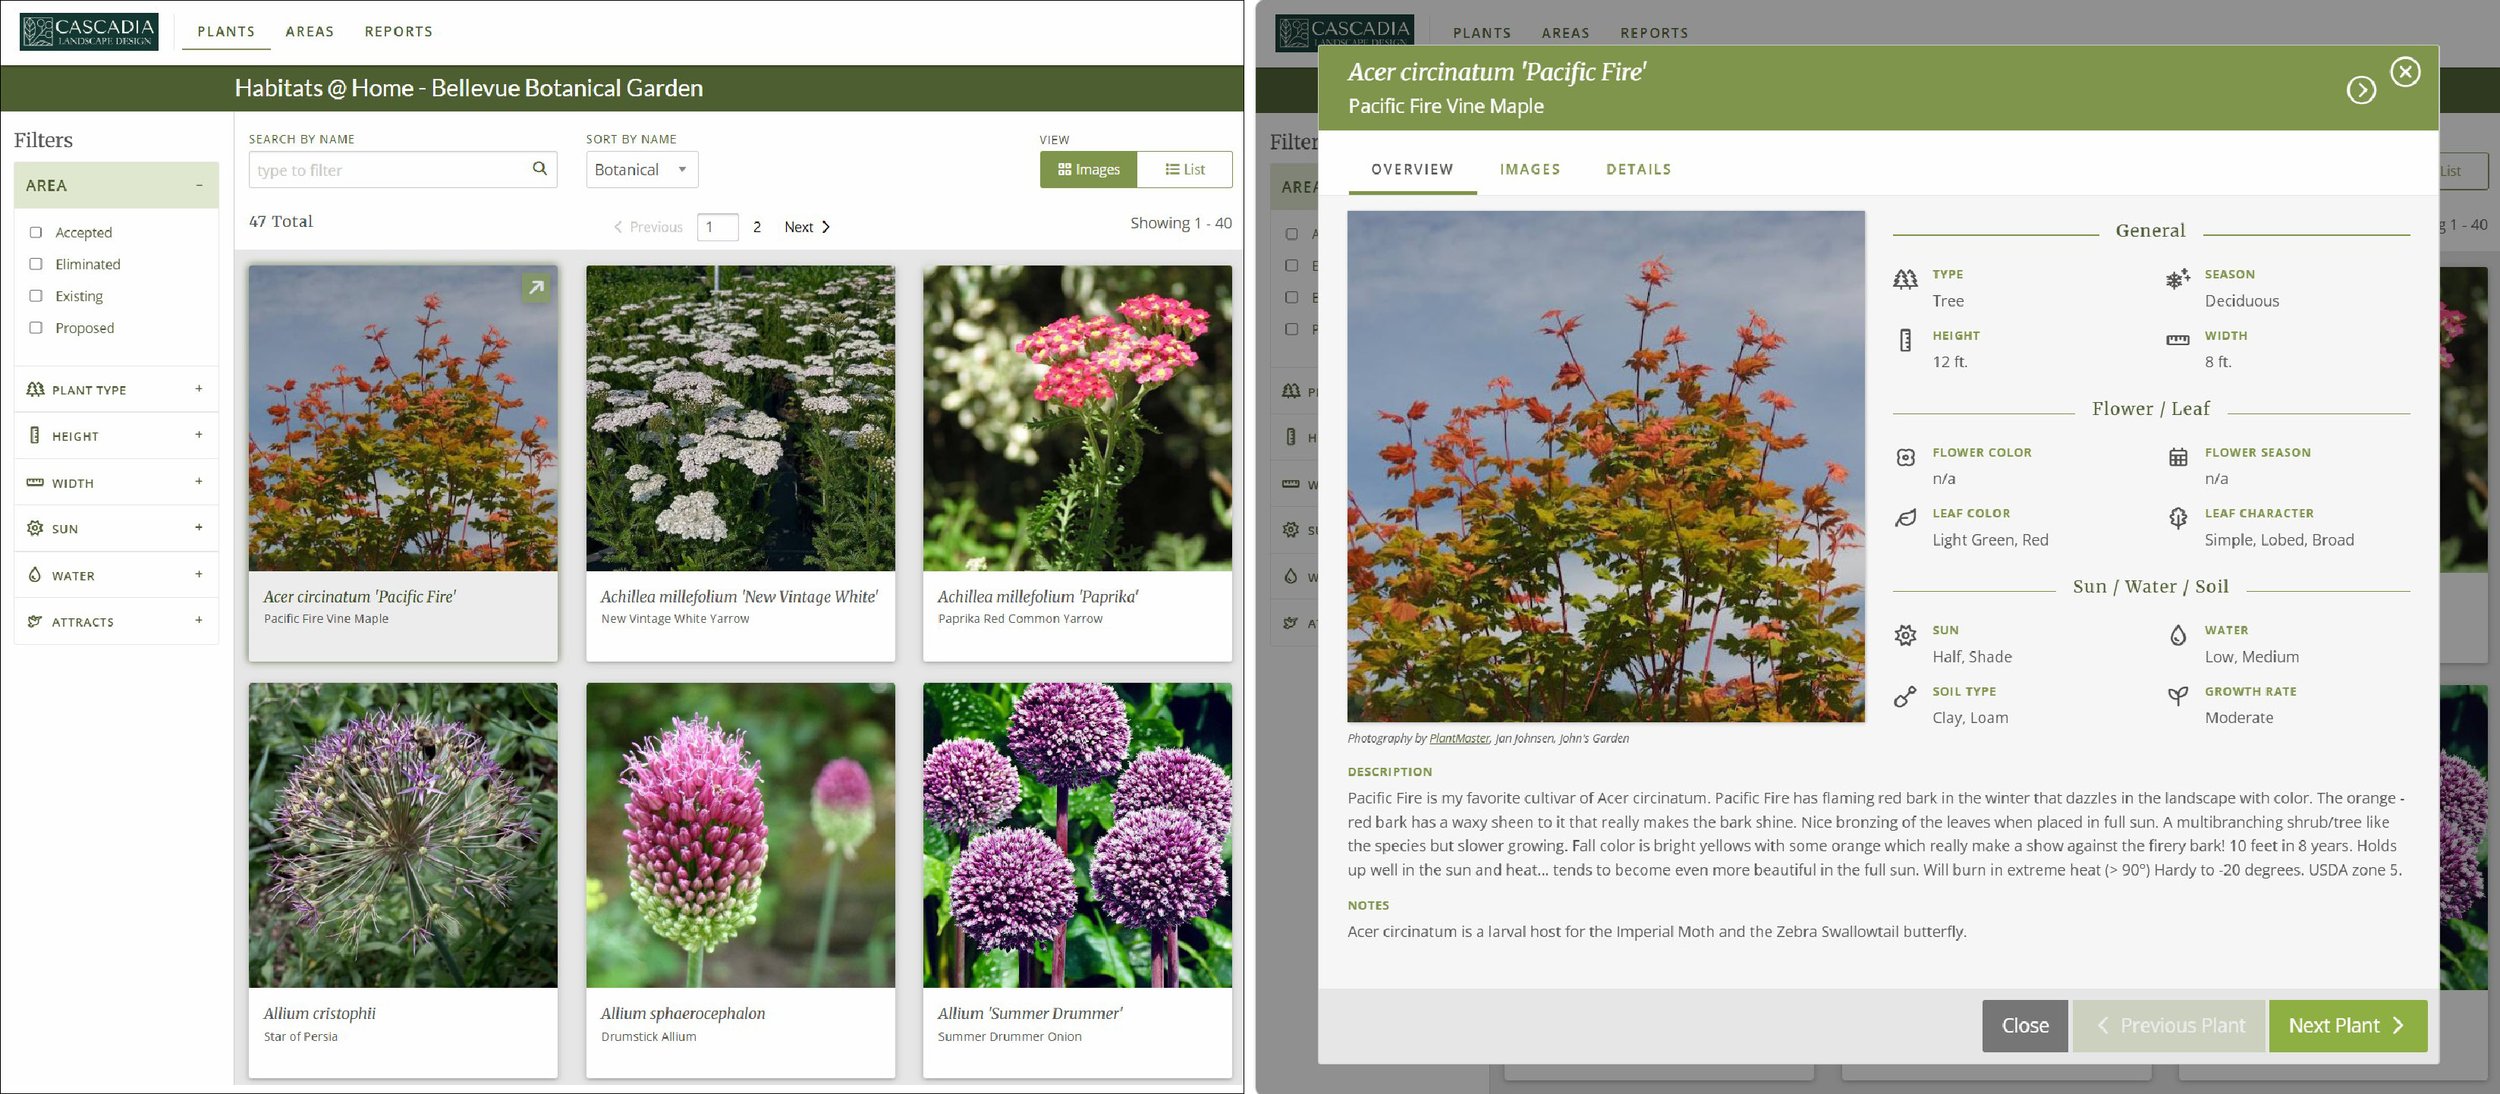2500x1094 pixels.
Task: Open the PlantMaster photography credit link
Action: pos(1459,738)
